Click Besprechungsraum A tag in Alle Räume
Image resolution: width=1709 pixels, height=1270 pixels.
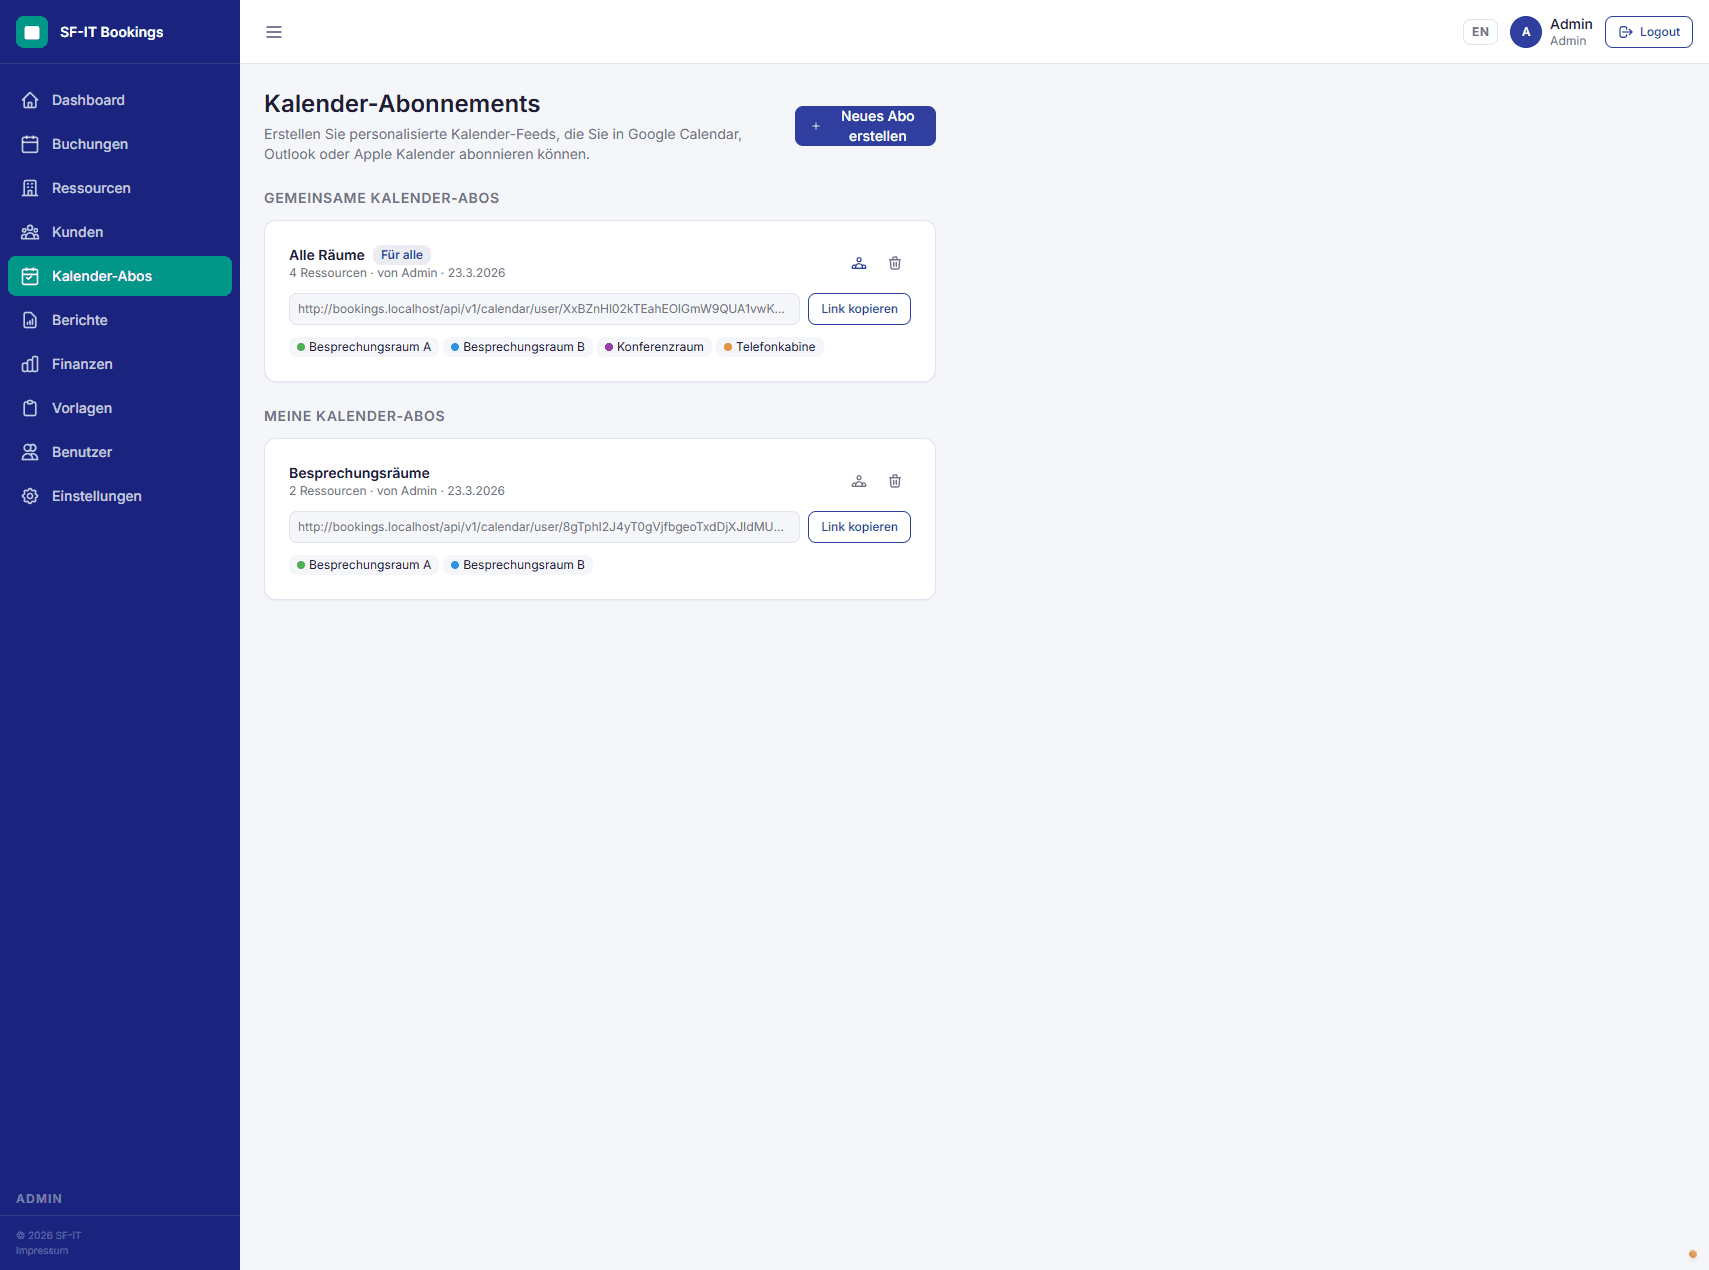[364, 347]
